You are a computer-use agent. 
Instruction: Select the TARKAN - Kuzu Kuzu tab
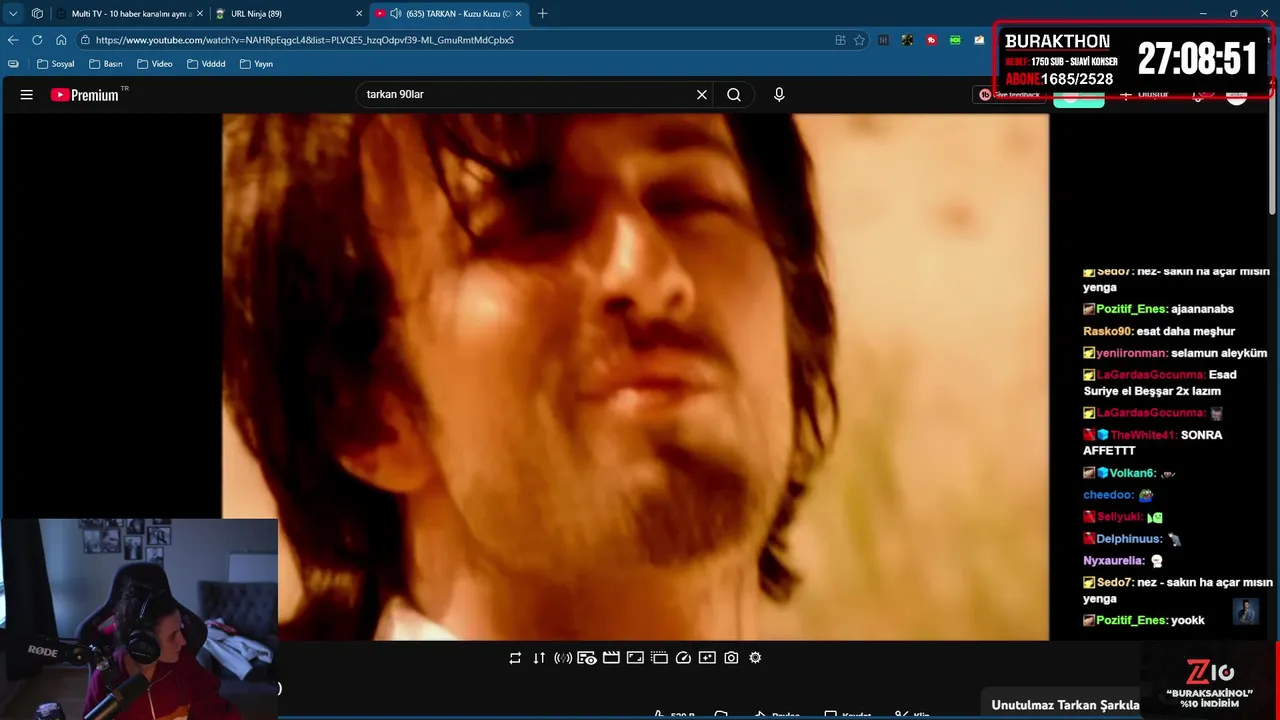(x=449, y=13)
